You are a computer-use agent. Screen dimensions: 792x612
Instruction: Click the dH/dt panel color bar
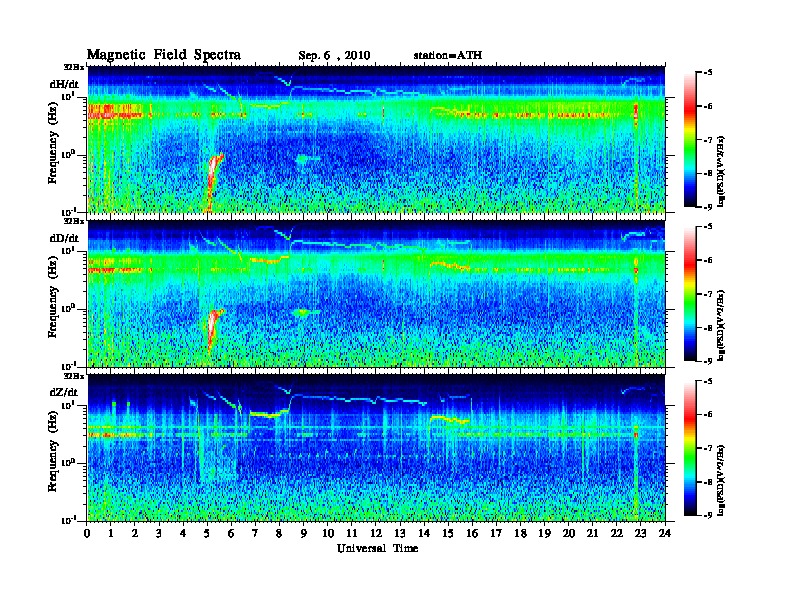coord(690,140)
